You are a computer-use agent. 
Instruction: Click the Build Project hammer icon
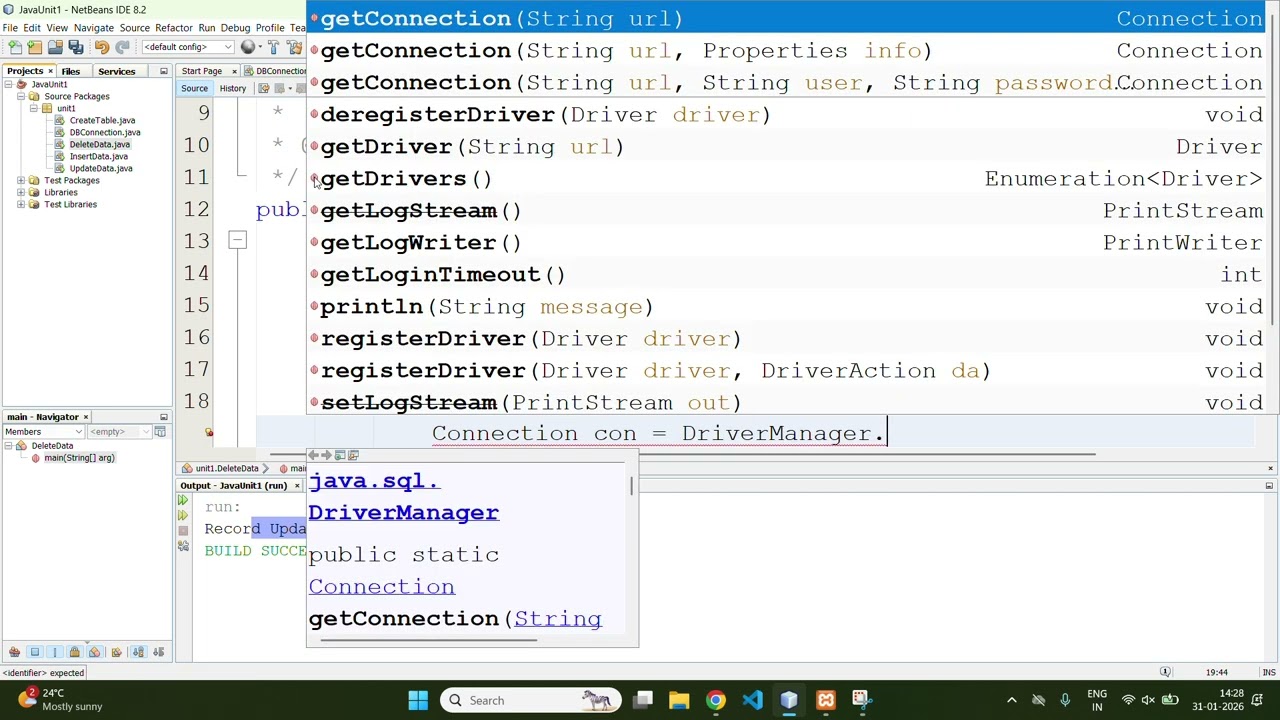(x=273, y=47)
